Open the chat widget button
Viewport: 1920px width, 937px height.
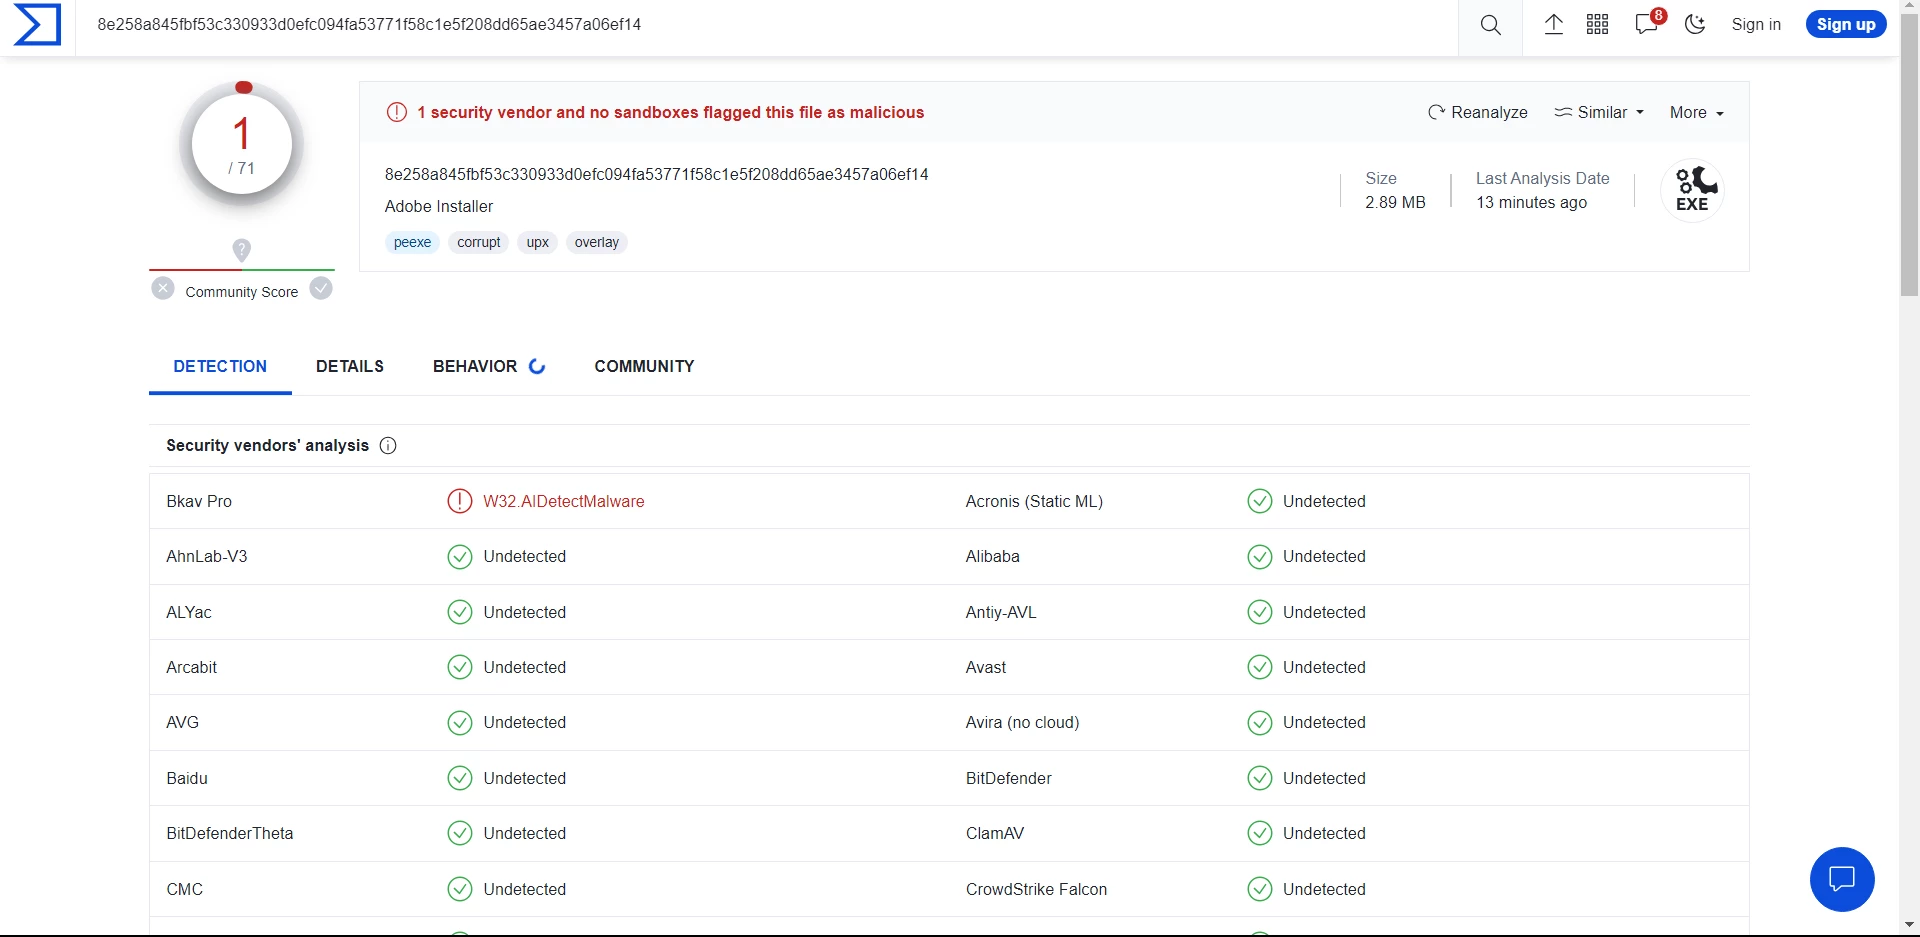click(1842, 879)
